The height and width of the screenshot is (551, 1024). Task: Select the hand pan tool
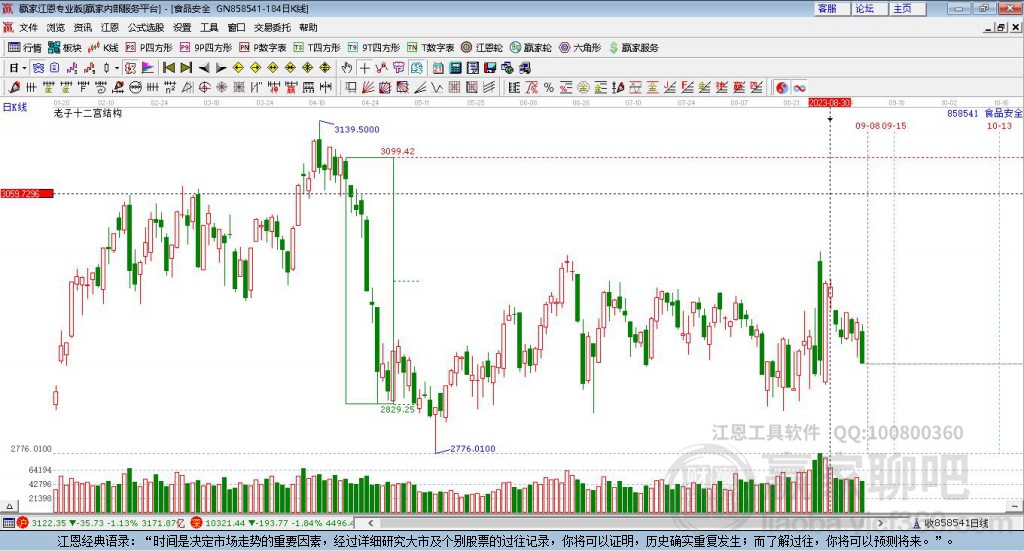click(x=347, y=68)
